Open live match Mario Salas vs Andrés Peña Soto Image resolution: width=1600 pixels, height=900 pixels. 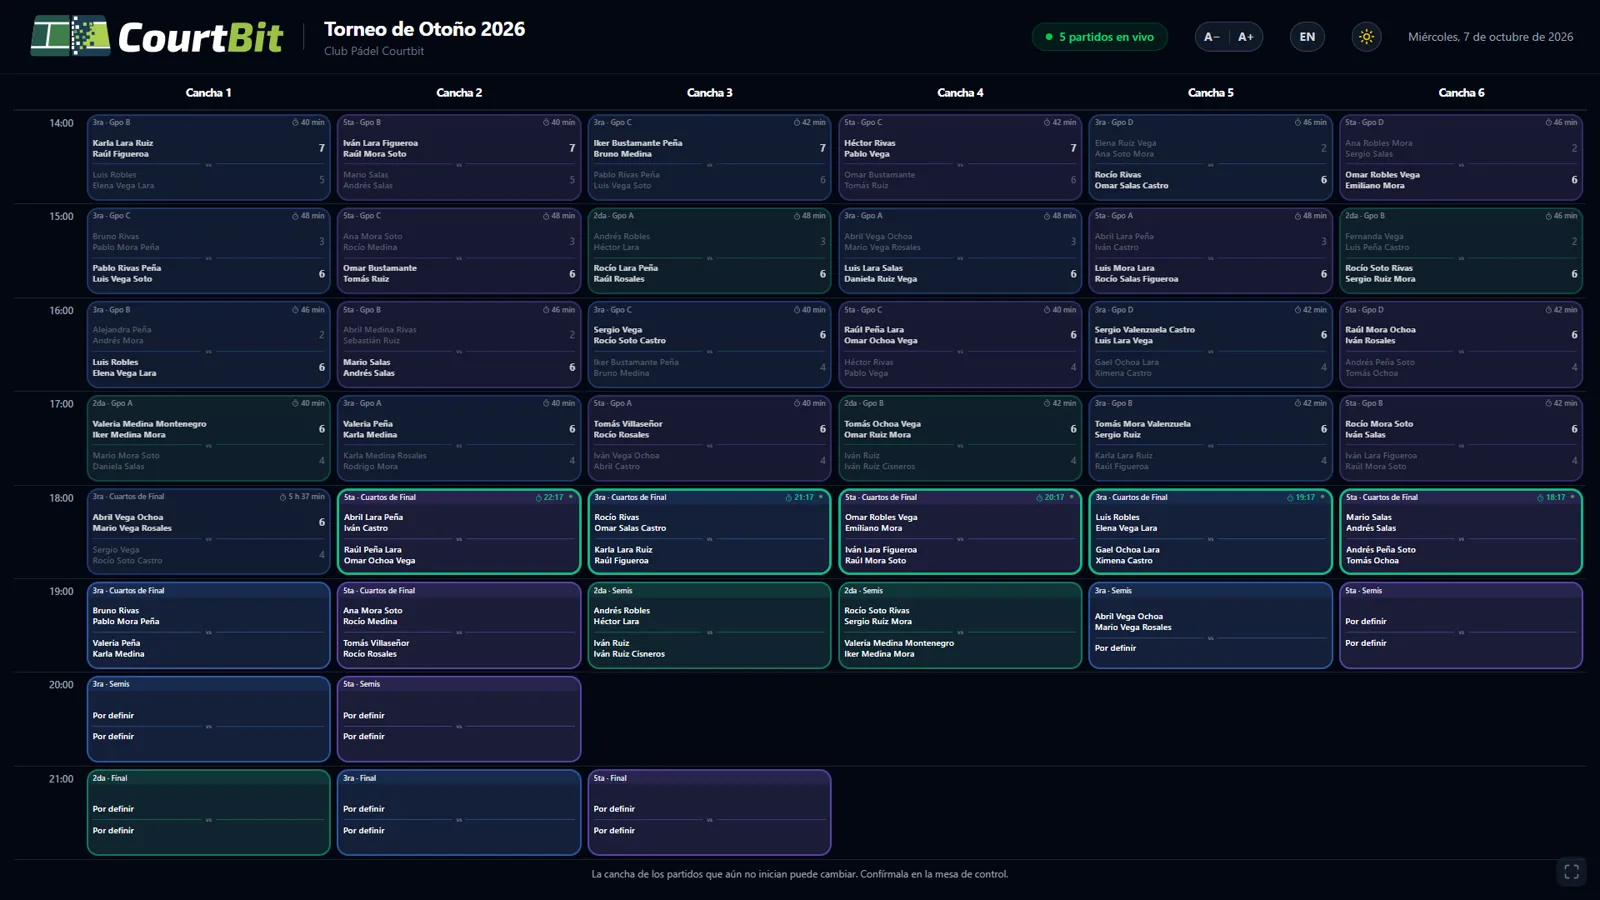pyautogui.click(x=1461, y=531)
